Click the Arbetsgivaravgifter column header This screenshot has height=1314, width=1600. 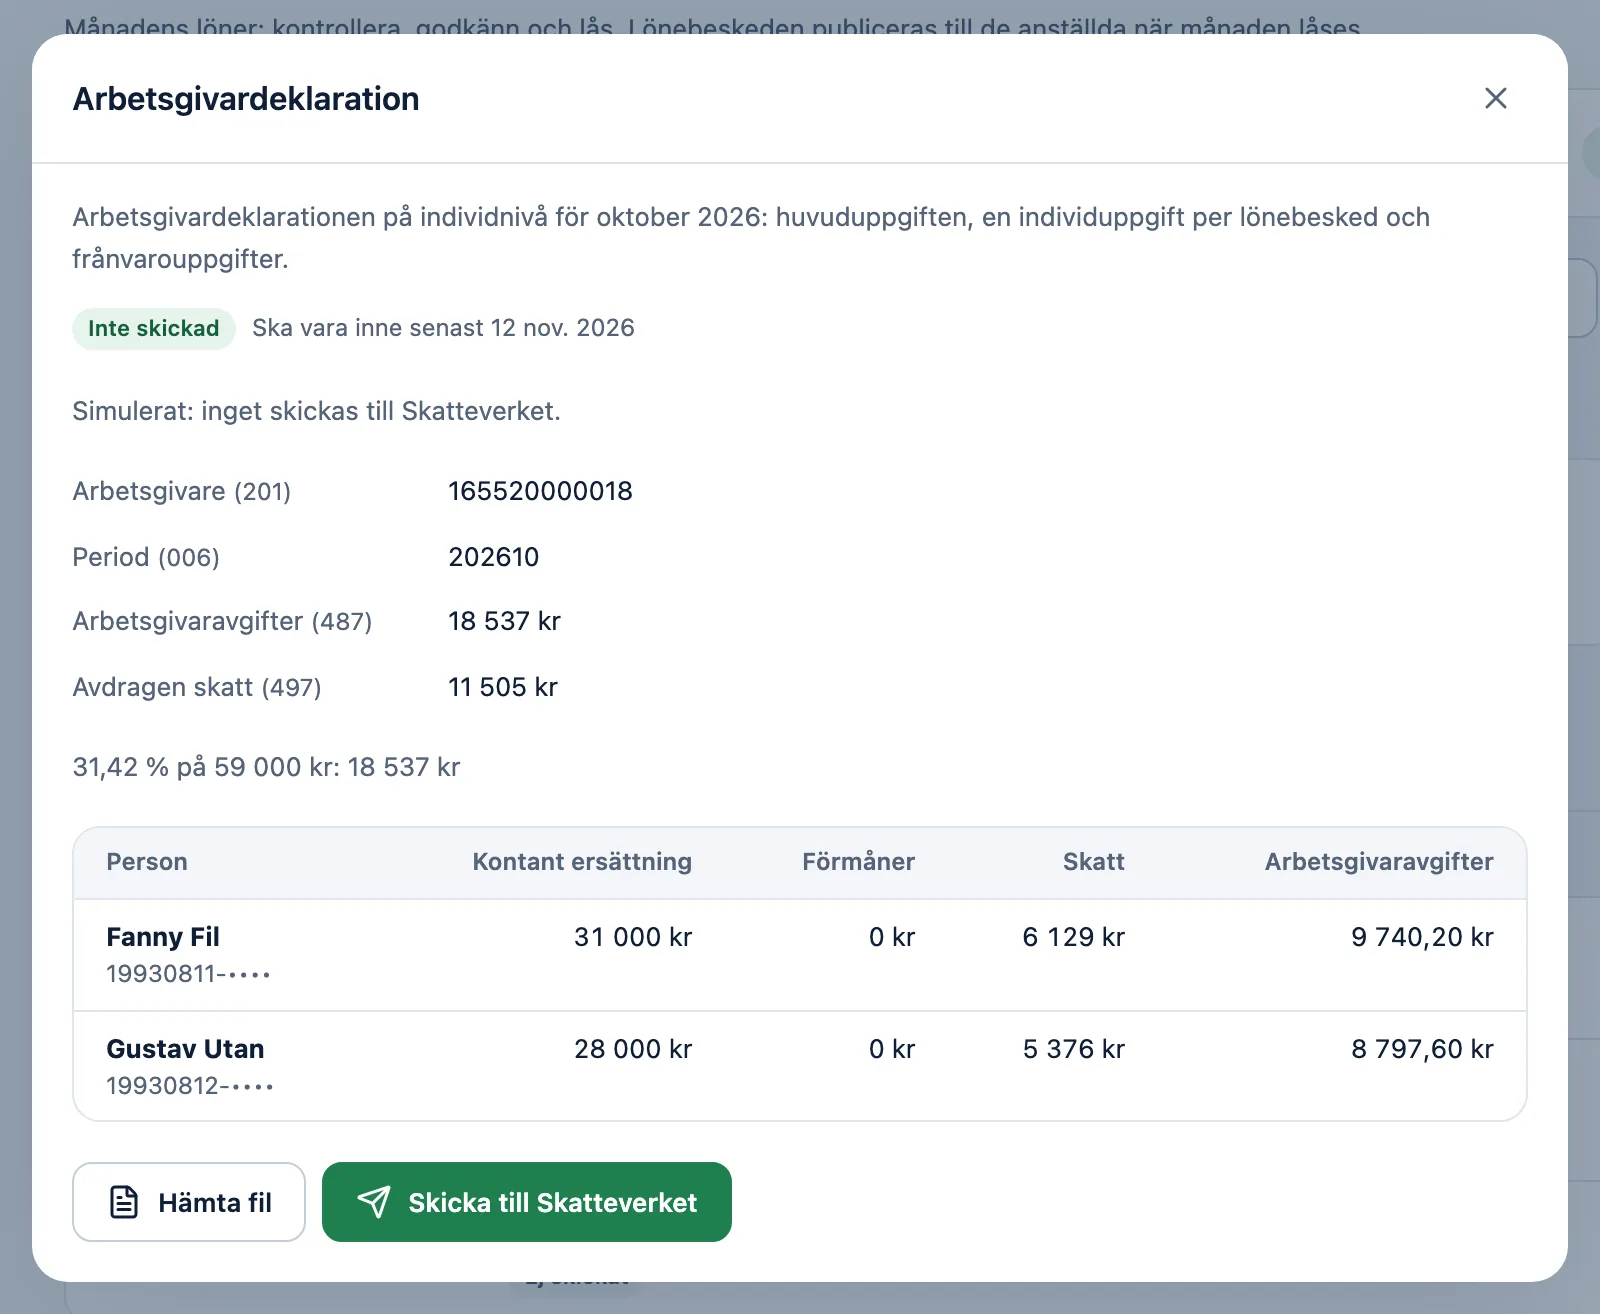(x=1379, y=862)
